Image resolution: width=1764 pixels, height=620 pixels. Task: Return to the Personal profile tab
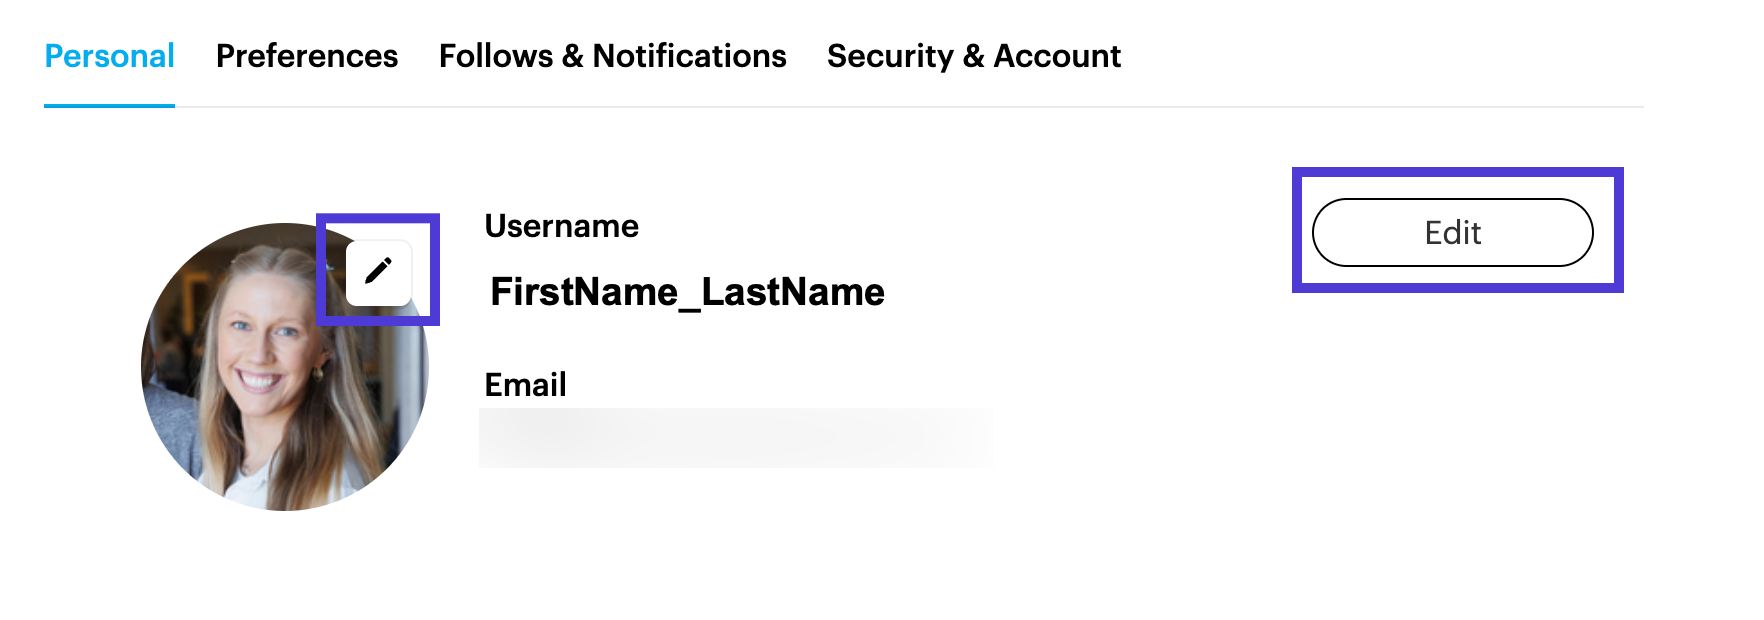click(x=110, y=56)
